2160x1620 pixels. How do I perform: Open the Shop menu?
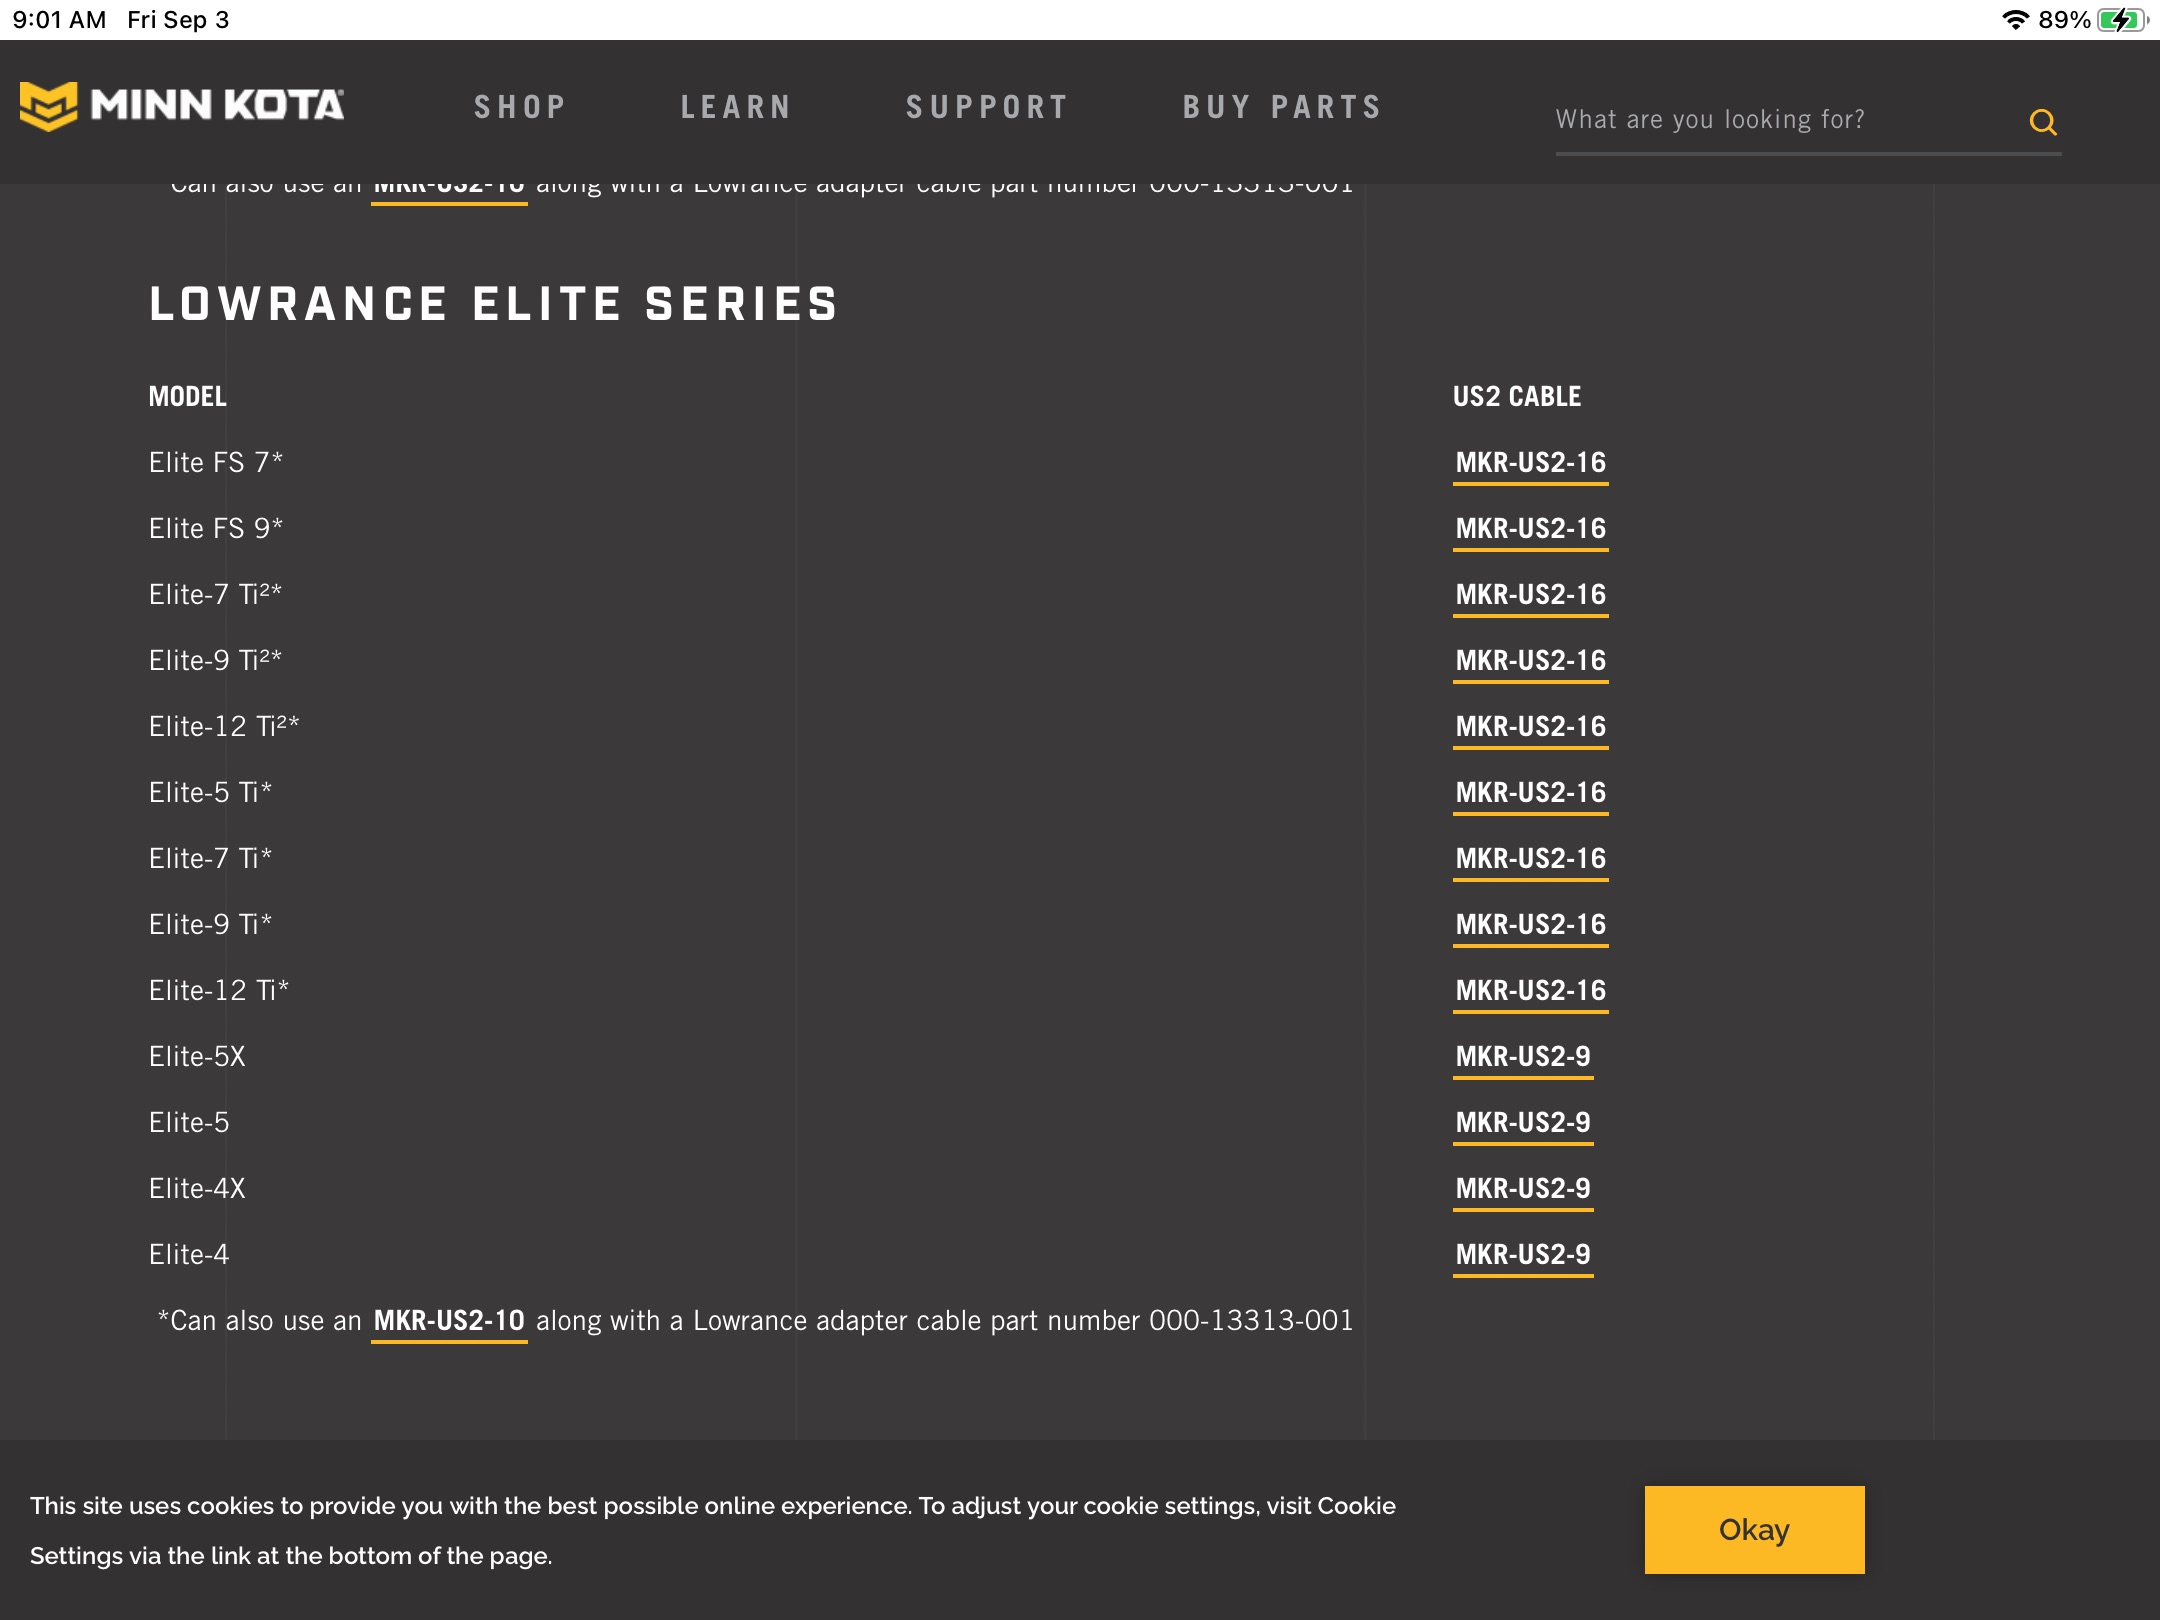coord(520,107)
